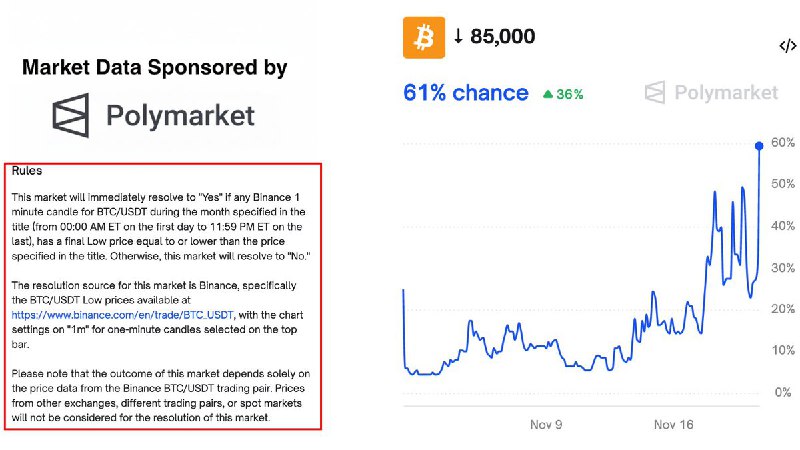Click the orange Bitcoin icon
Image resolution: width=800 pixels, height=450 pixels.
423,37
